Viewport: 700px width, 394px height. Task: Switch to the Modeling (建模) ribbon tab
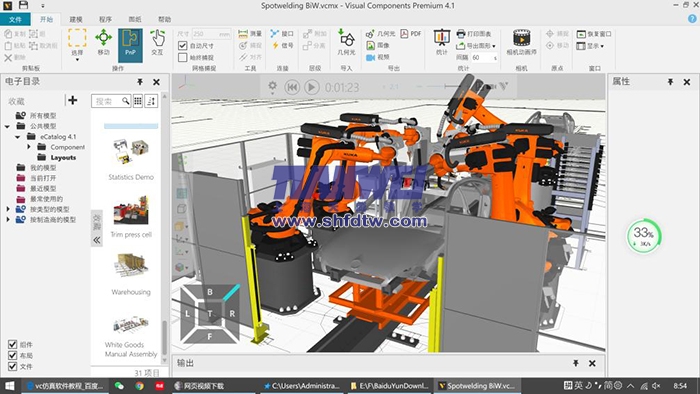pos(76,20)
